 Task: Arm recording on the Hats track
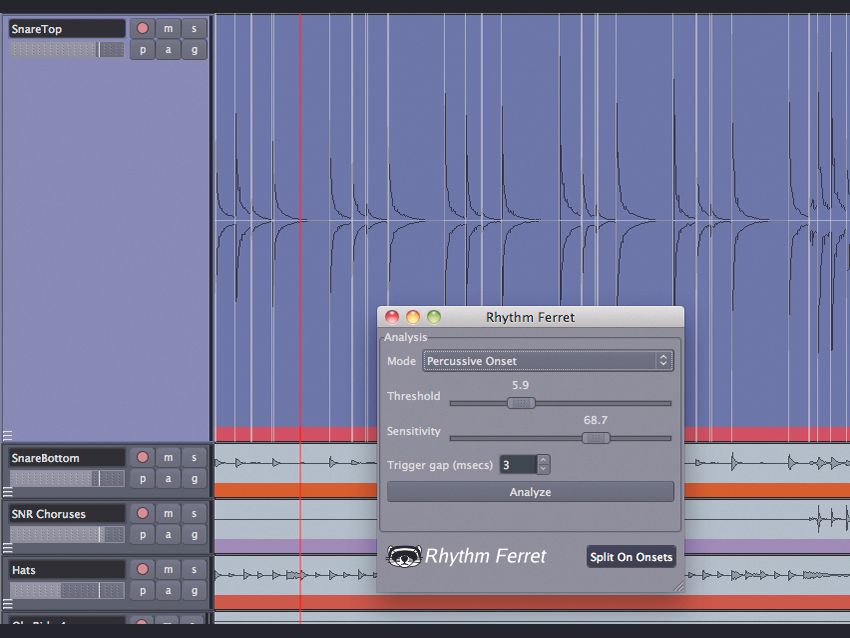point(143,569)
